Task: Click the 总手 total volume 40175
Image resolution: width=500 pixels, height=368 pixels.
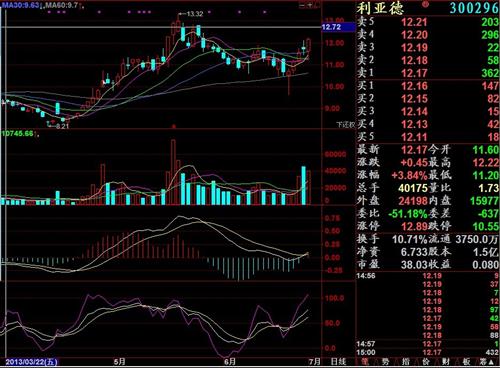Action: click(413, 188)
